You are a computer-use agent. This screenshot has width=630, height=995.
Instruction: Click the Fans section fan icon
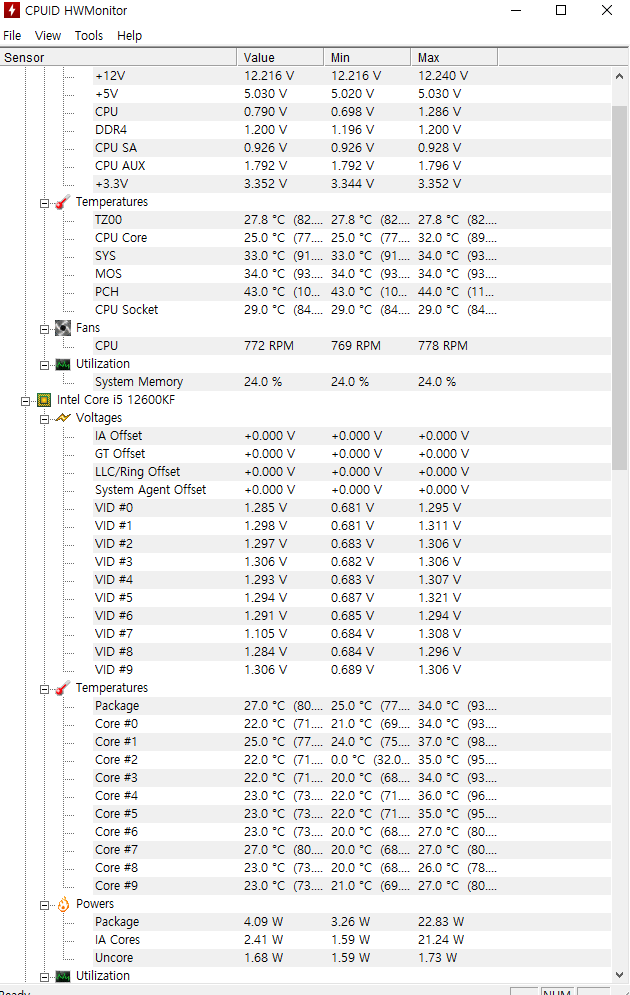(x=63, y=328)
